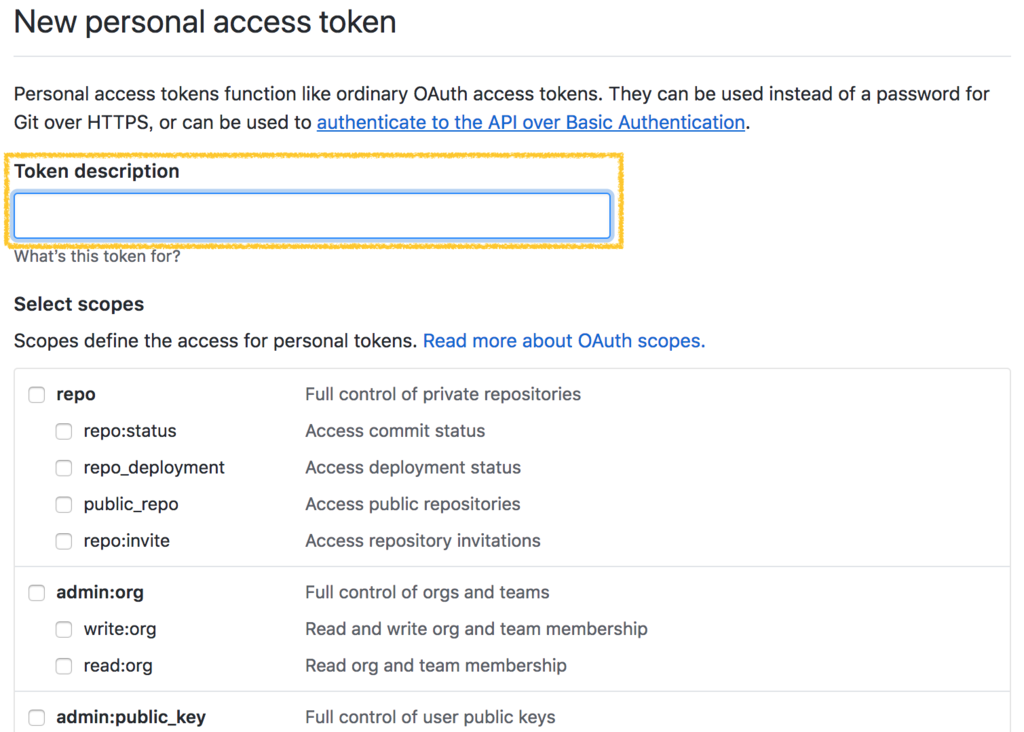The width and height of the screenshot is (1024, 732).
Task: Click the 'What's this token for?' hint text
Action: click(97, 256)
